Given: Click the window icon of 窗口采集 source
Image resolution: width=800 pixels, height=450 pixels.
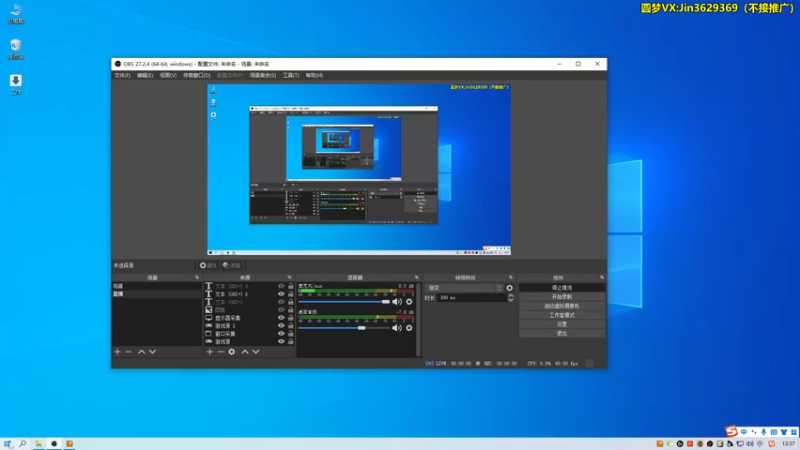Looking at the screenshot, I should click(x=209, y=333).
